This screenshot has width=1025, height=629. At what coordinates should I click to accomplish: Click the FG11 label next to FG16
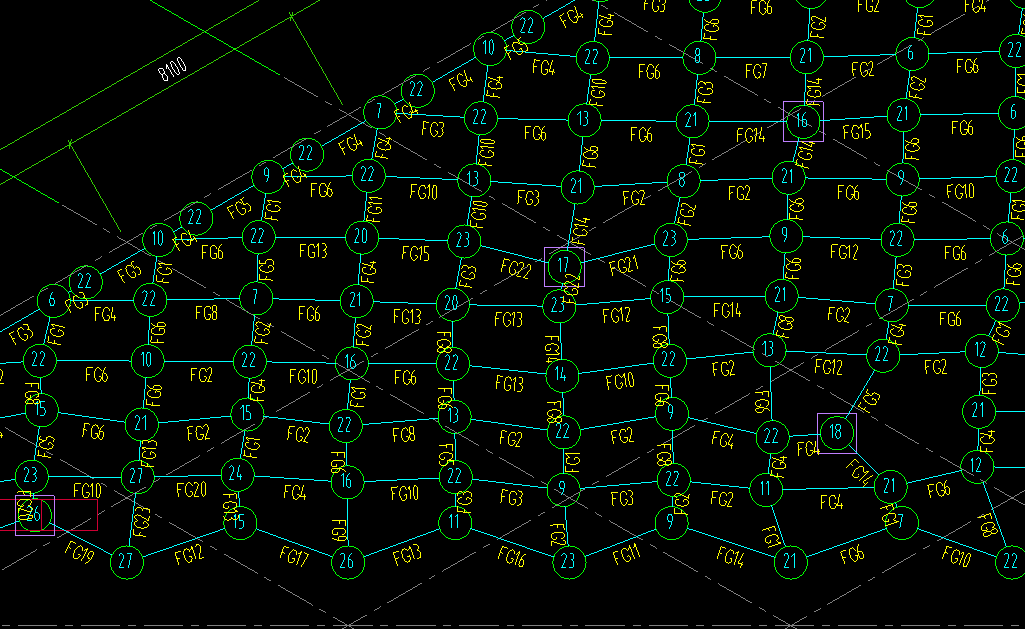click(626, 555)
